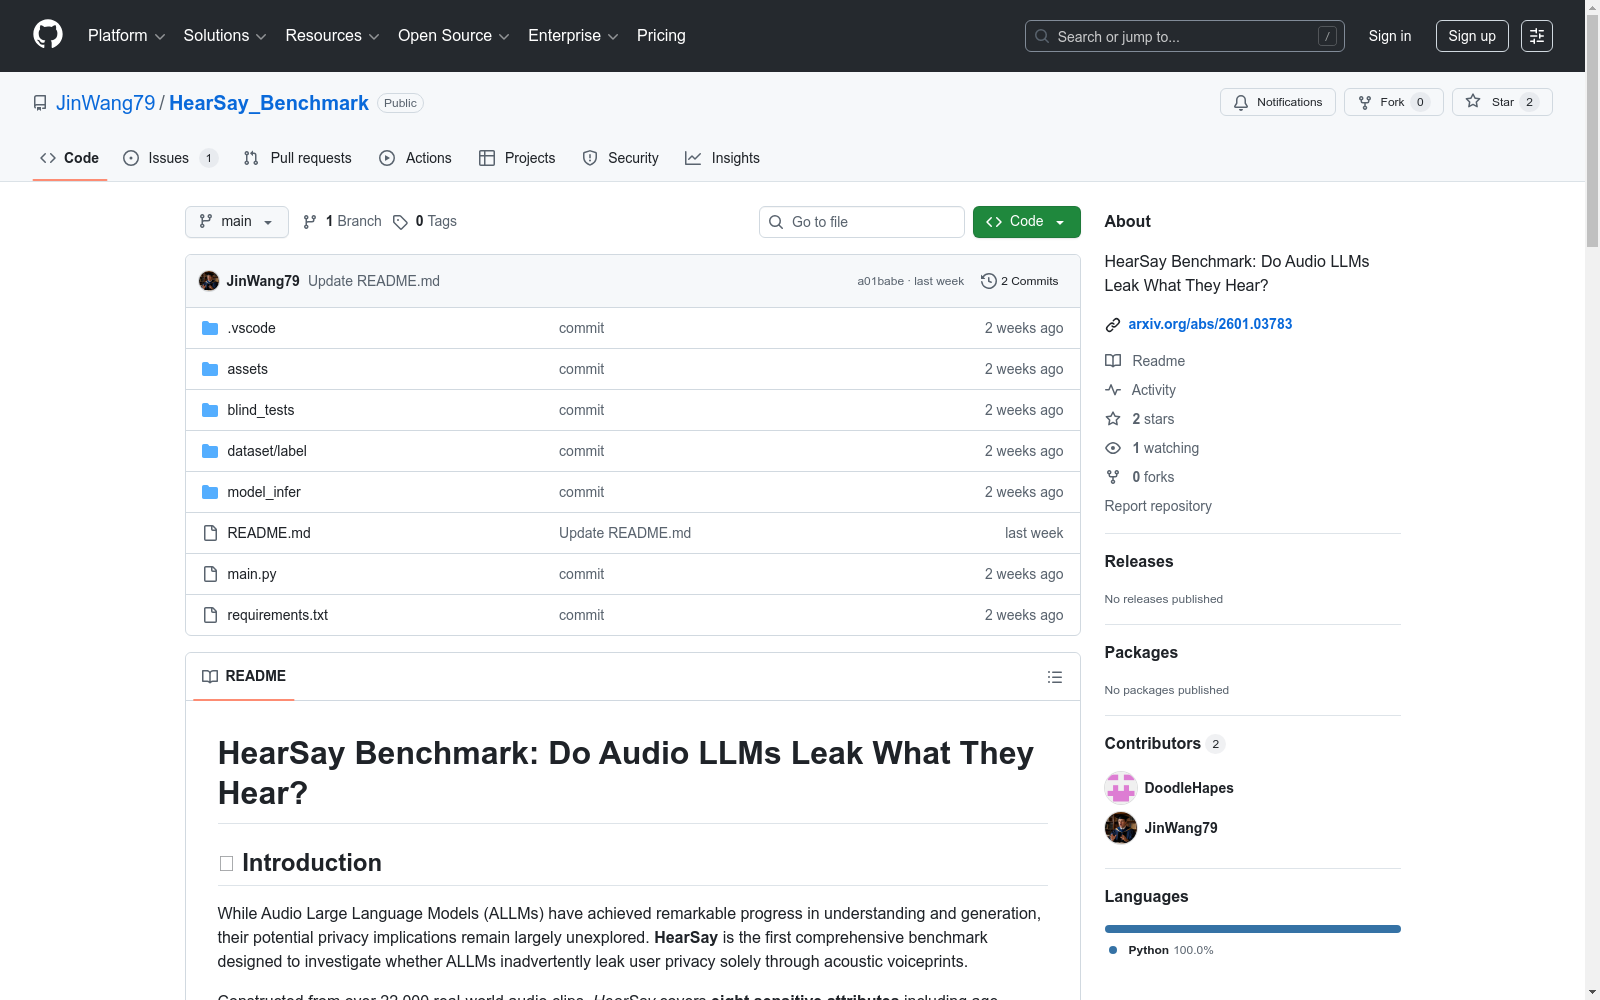The image size is (1600, 1000).
Task: Focus the Go to file search box
Action: 862,222
